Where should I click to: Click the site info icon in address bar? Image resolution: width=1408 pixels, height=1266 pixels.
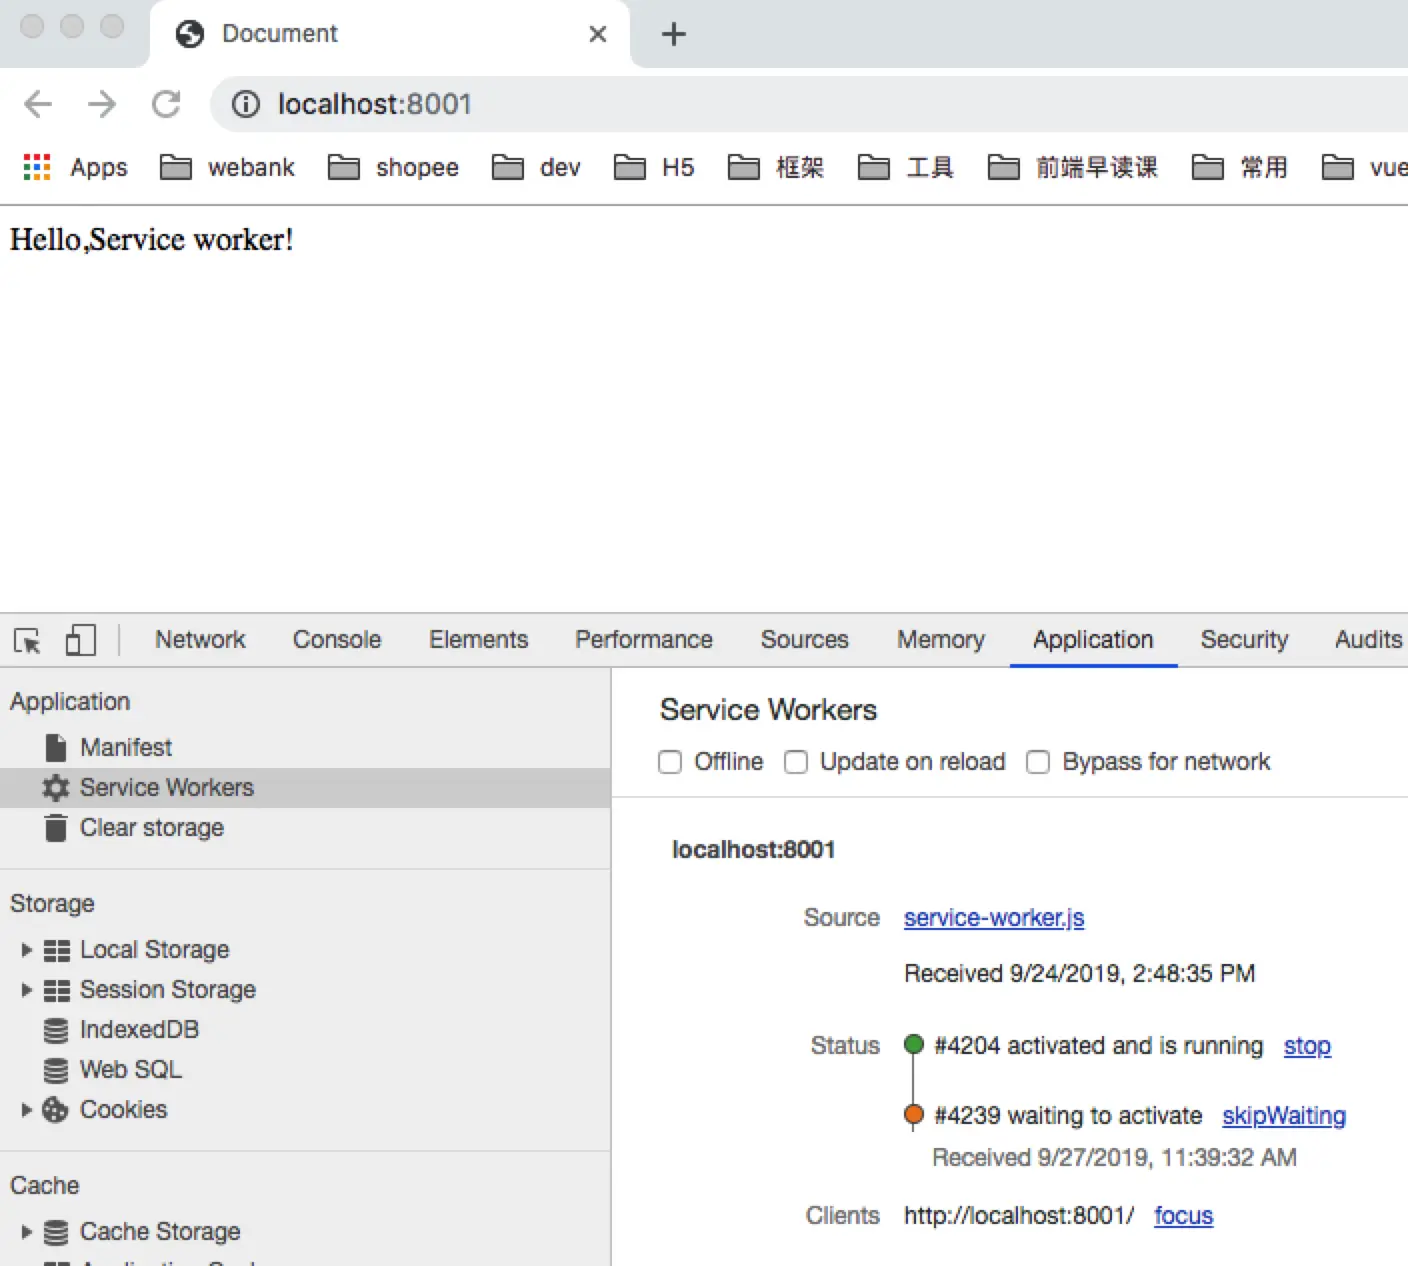pos(246,104)
